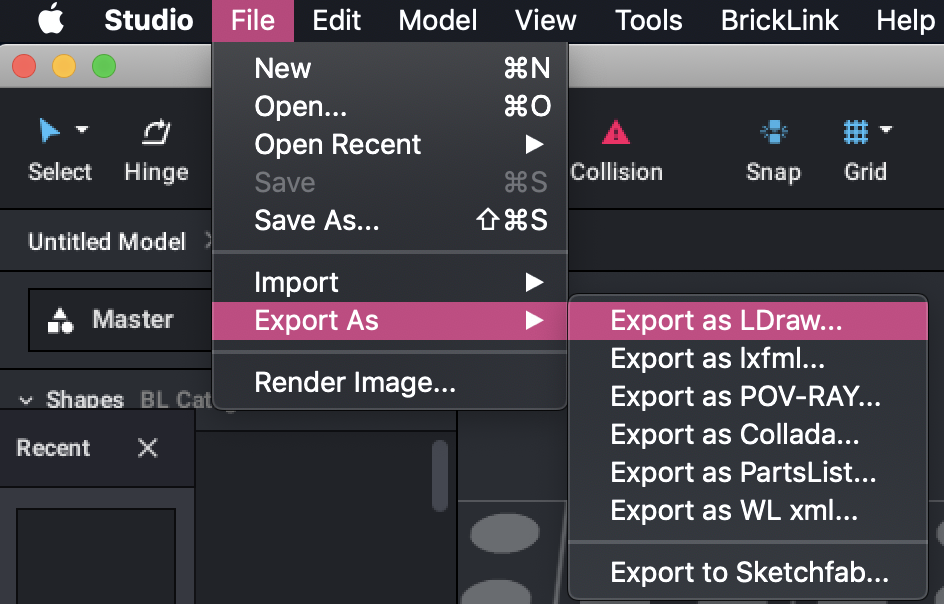Choose Export as PartsList option
The image size is (944, 604).
743,472
